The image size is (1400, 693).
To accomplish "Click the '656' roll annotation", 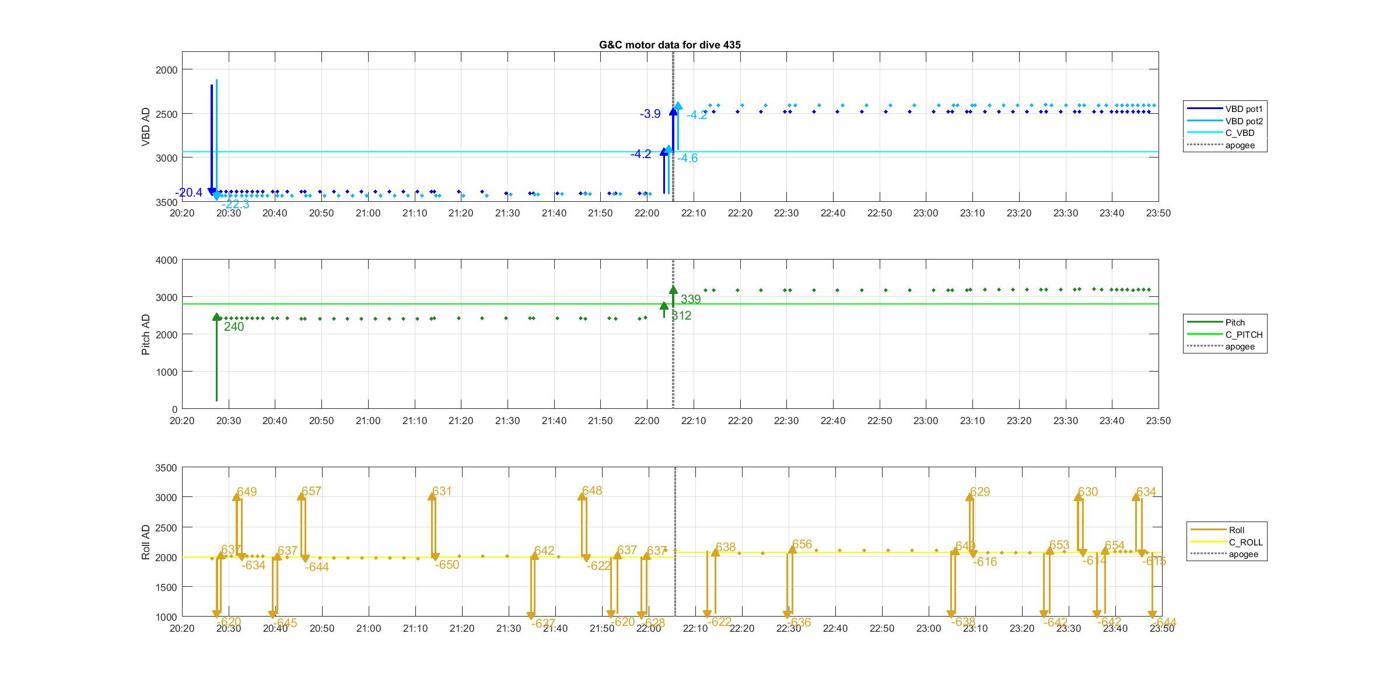I will pyautogui.click(x=802, y=545).
